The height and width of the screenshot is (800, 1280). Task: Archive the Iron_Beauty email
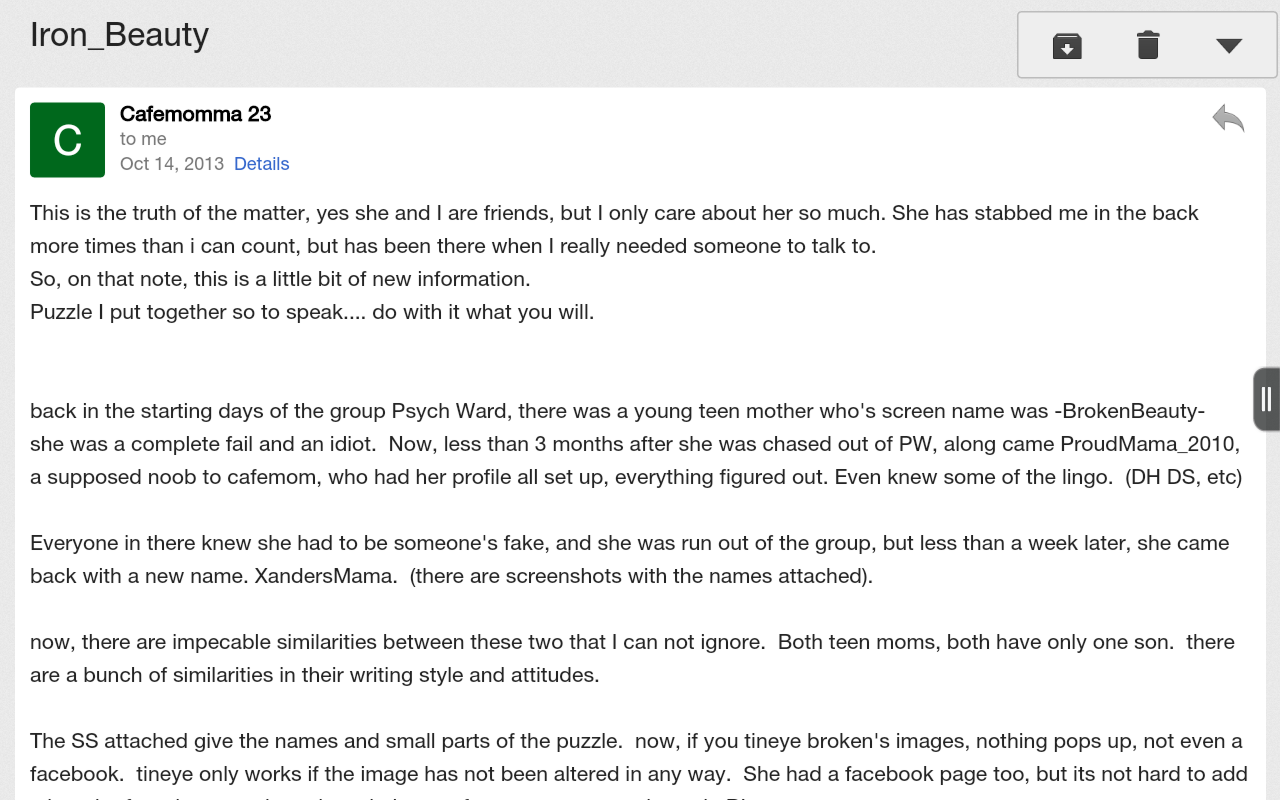pyautogui.click(x=1067, y=46)
